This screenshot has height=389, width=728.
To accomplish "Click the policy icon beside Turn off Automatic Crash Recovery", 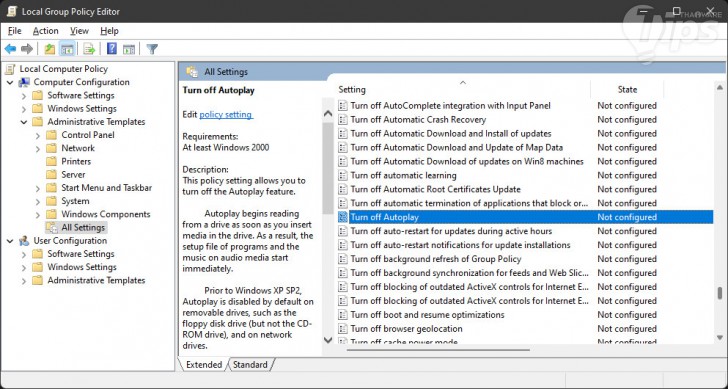I will (x=343, y=120).
